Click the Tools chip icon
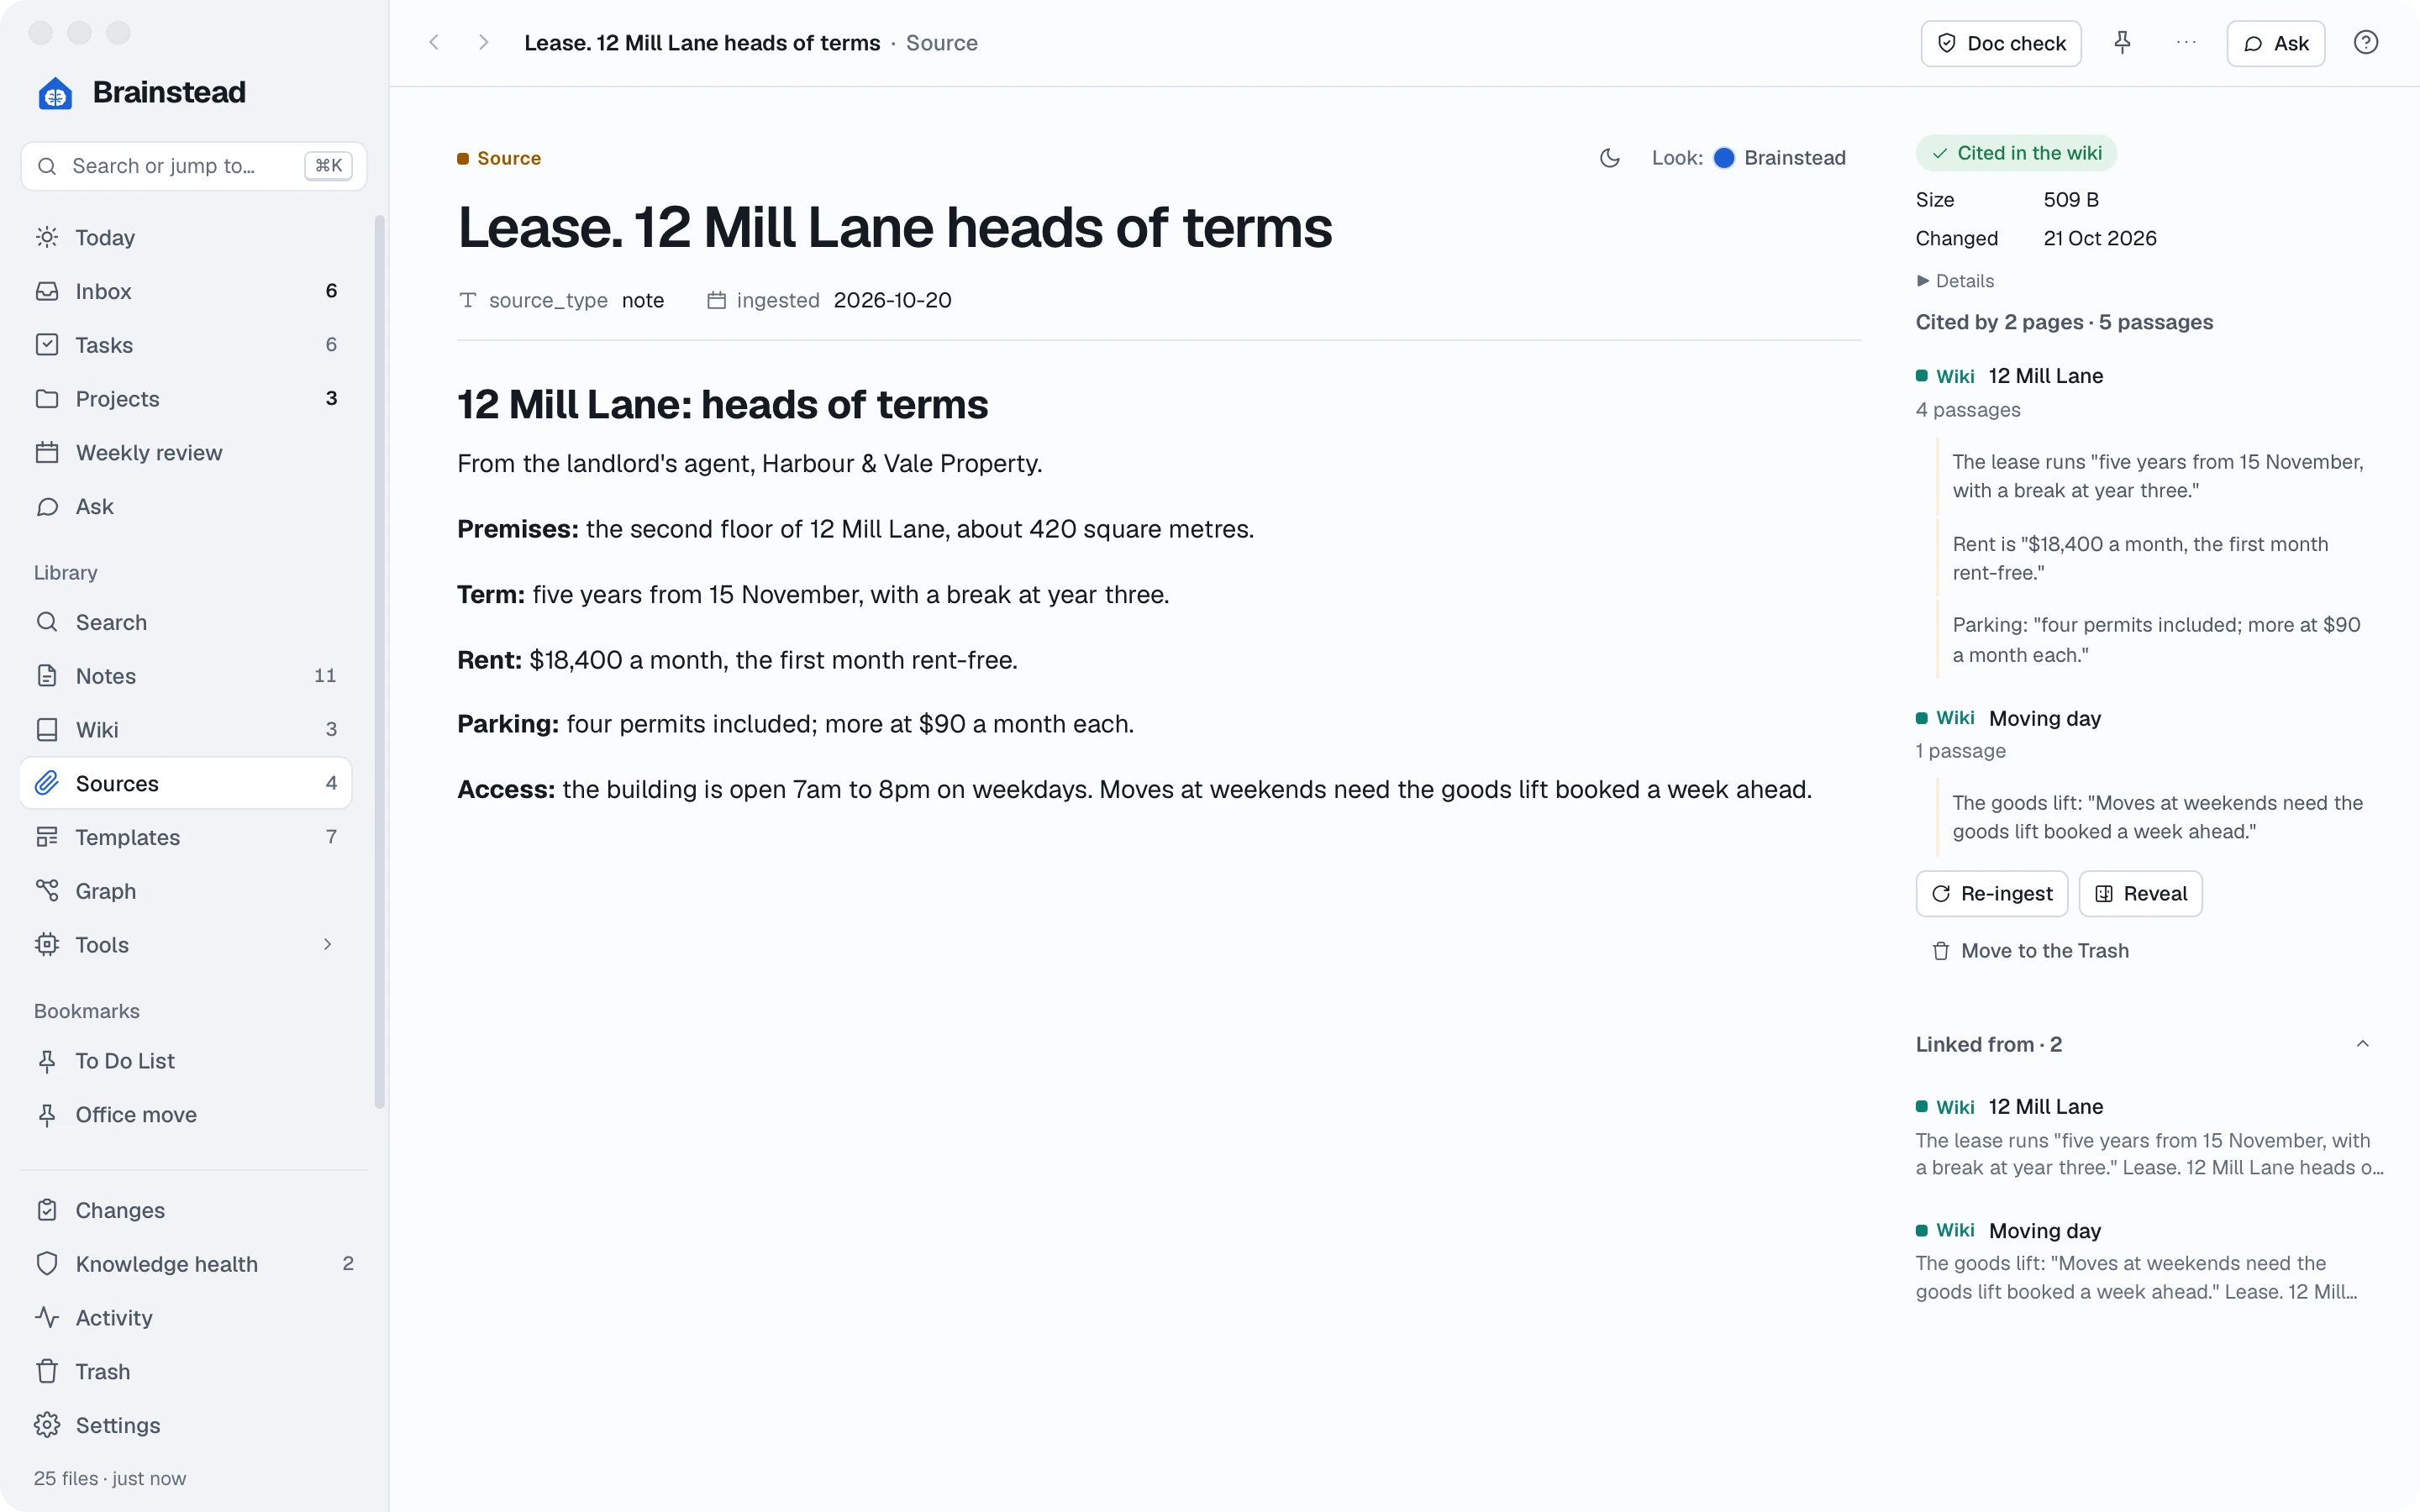 (x=47, y=945)
